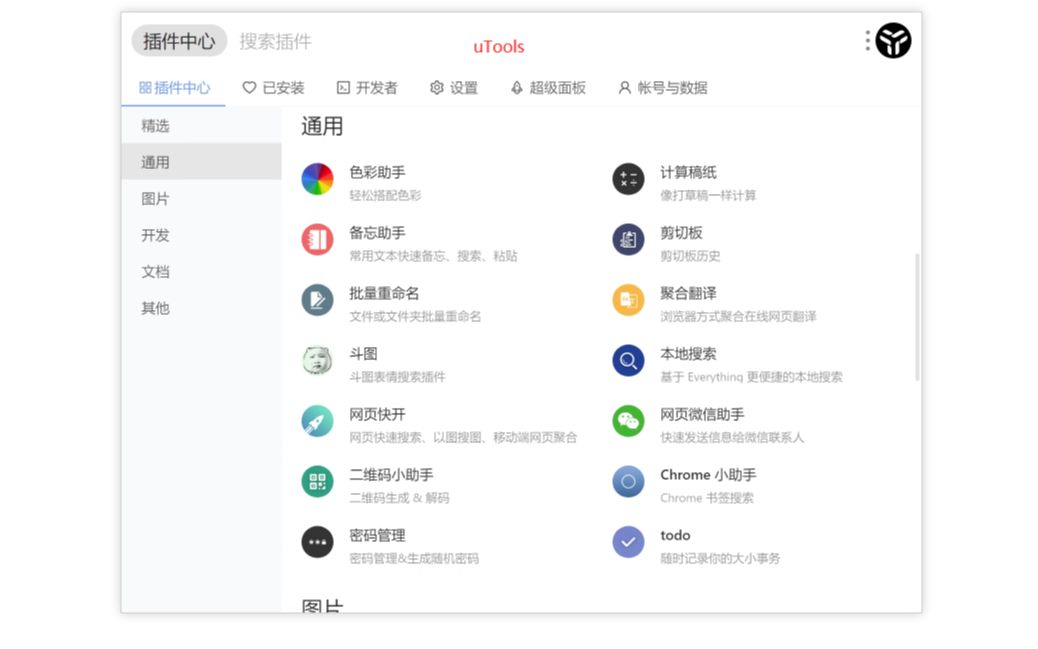Select the 斗图 meme search plugin icon
The height and width of the screenshot is (649, 1038).
tap(316, 361)
